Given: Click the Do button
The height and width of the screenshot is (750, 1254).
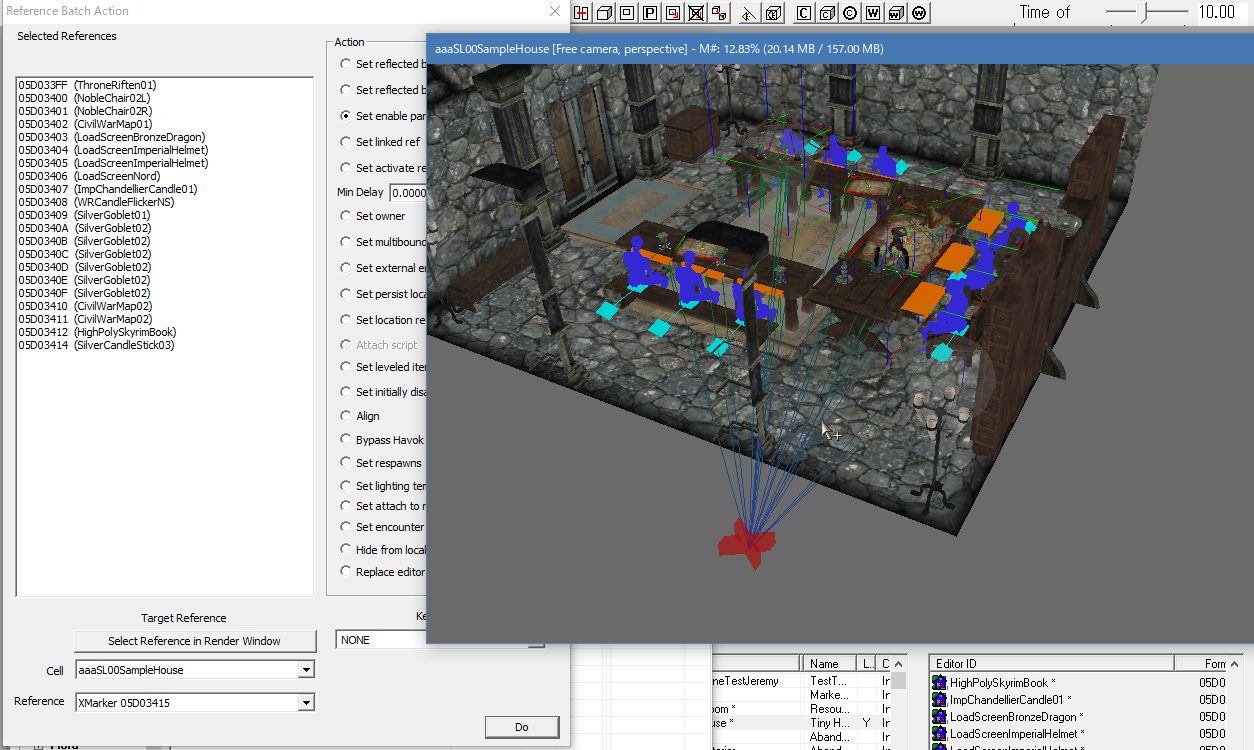Looking at the screenshot, I should [x=522, y=727].
